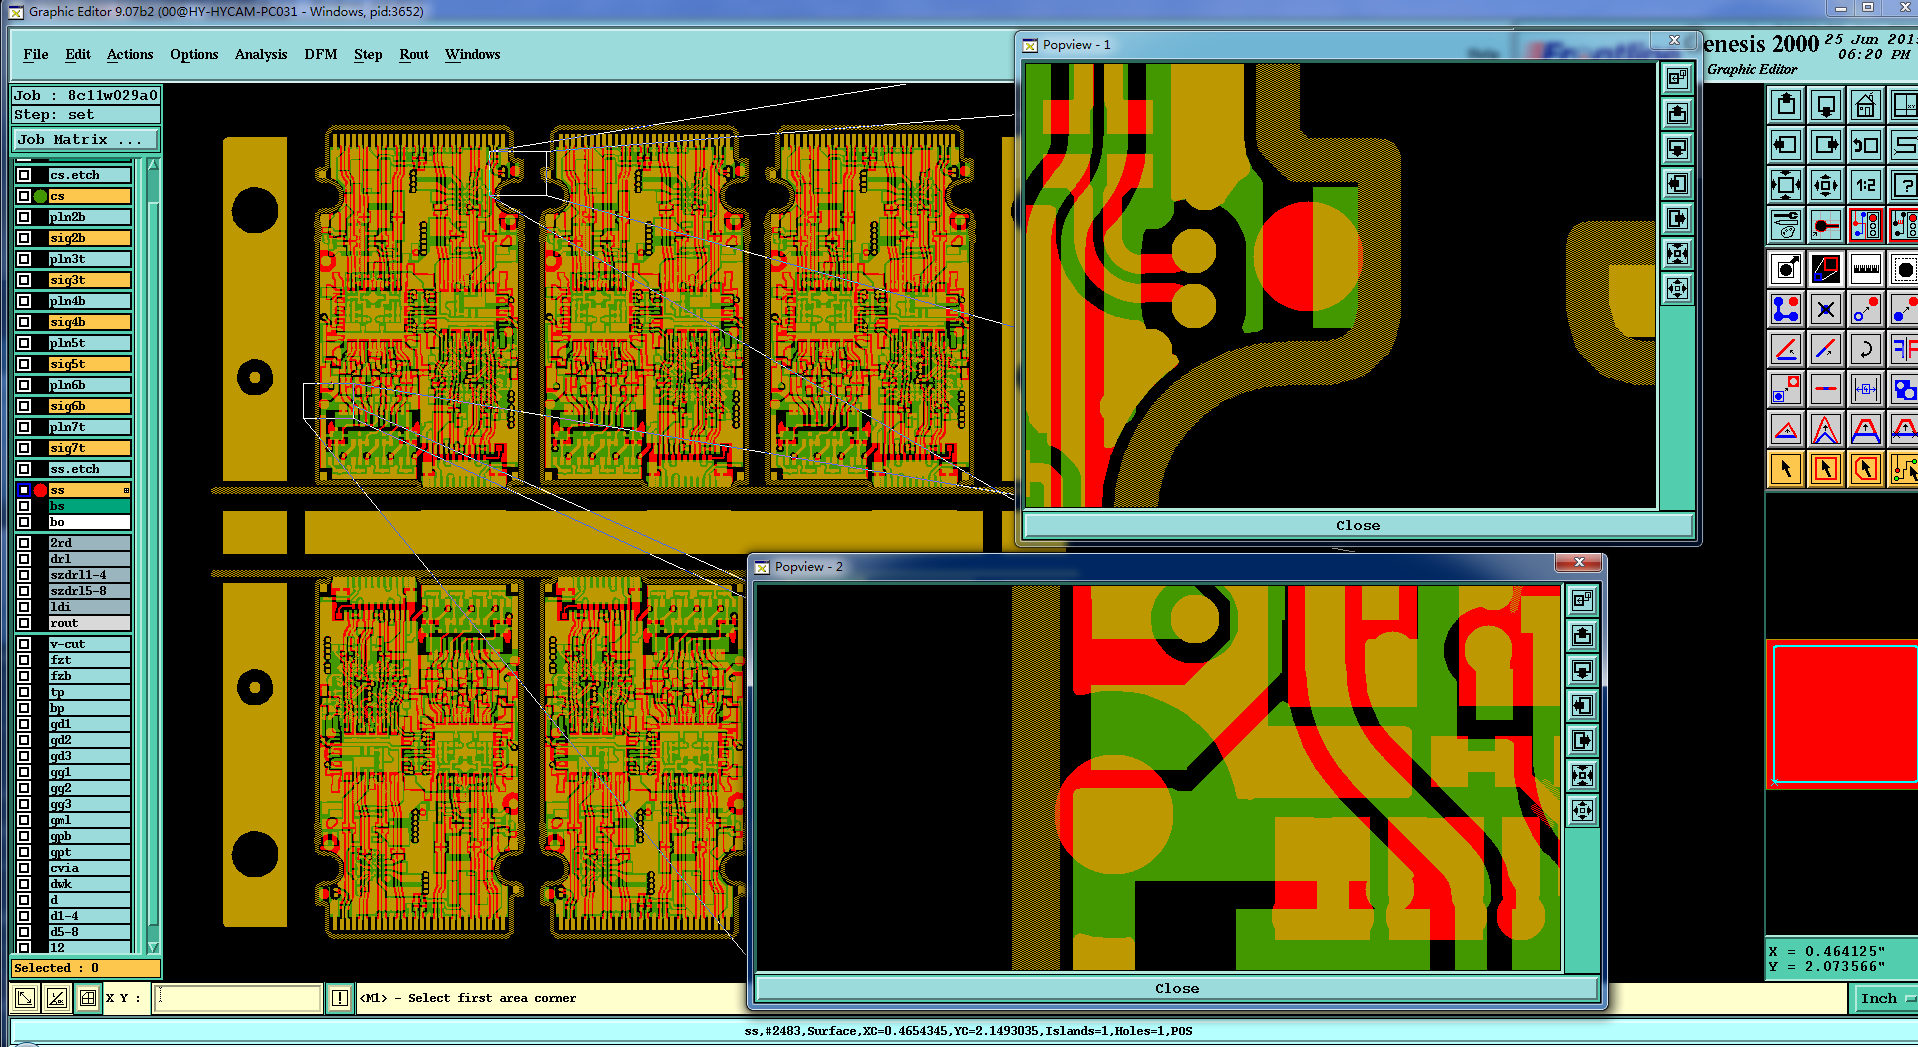Viewport: 1918px width, 1047px height.
Task: Click the pan down view icon
Action: (x=1826, y=105)
